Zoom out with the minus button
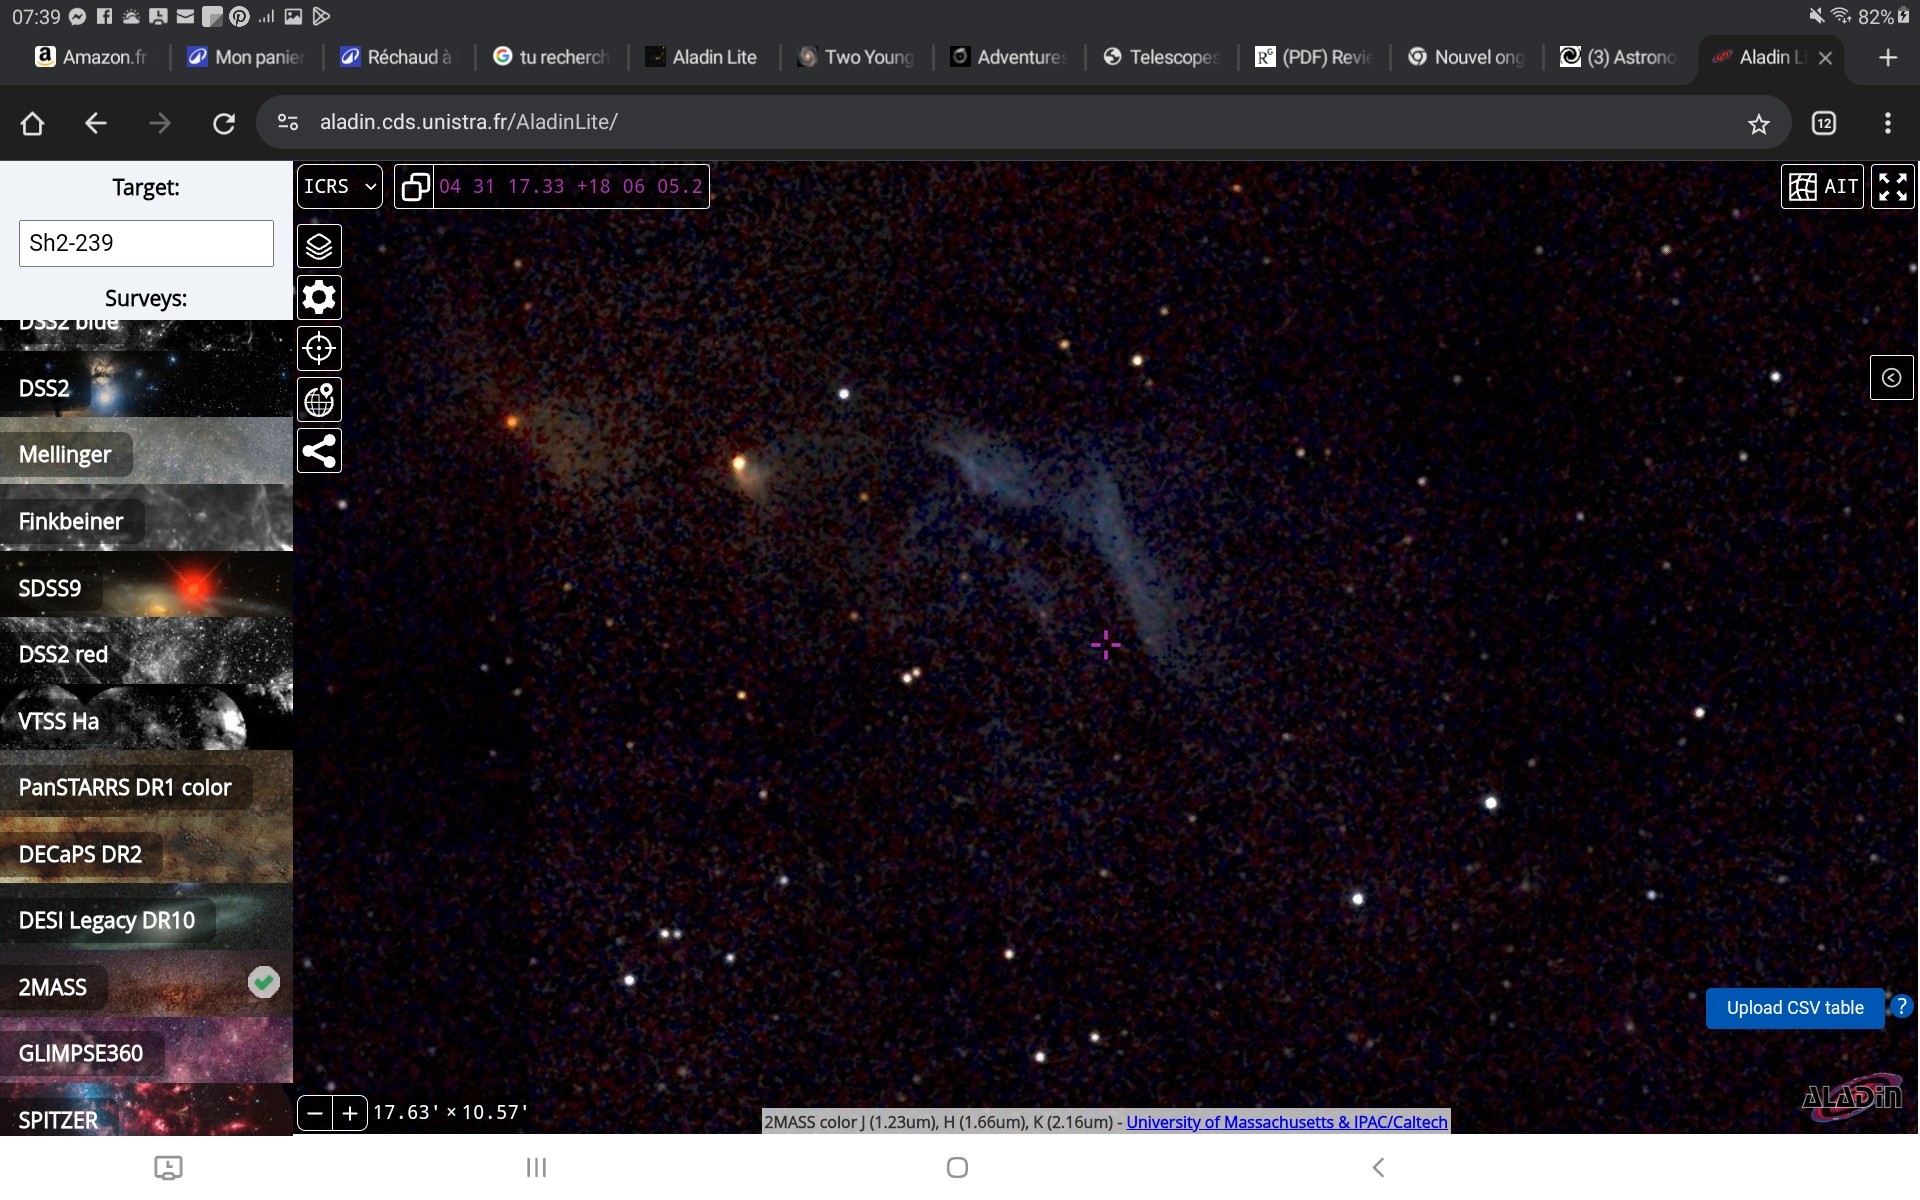 tap(315, 1112)
